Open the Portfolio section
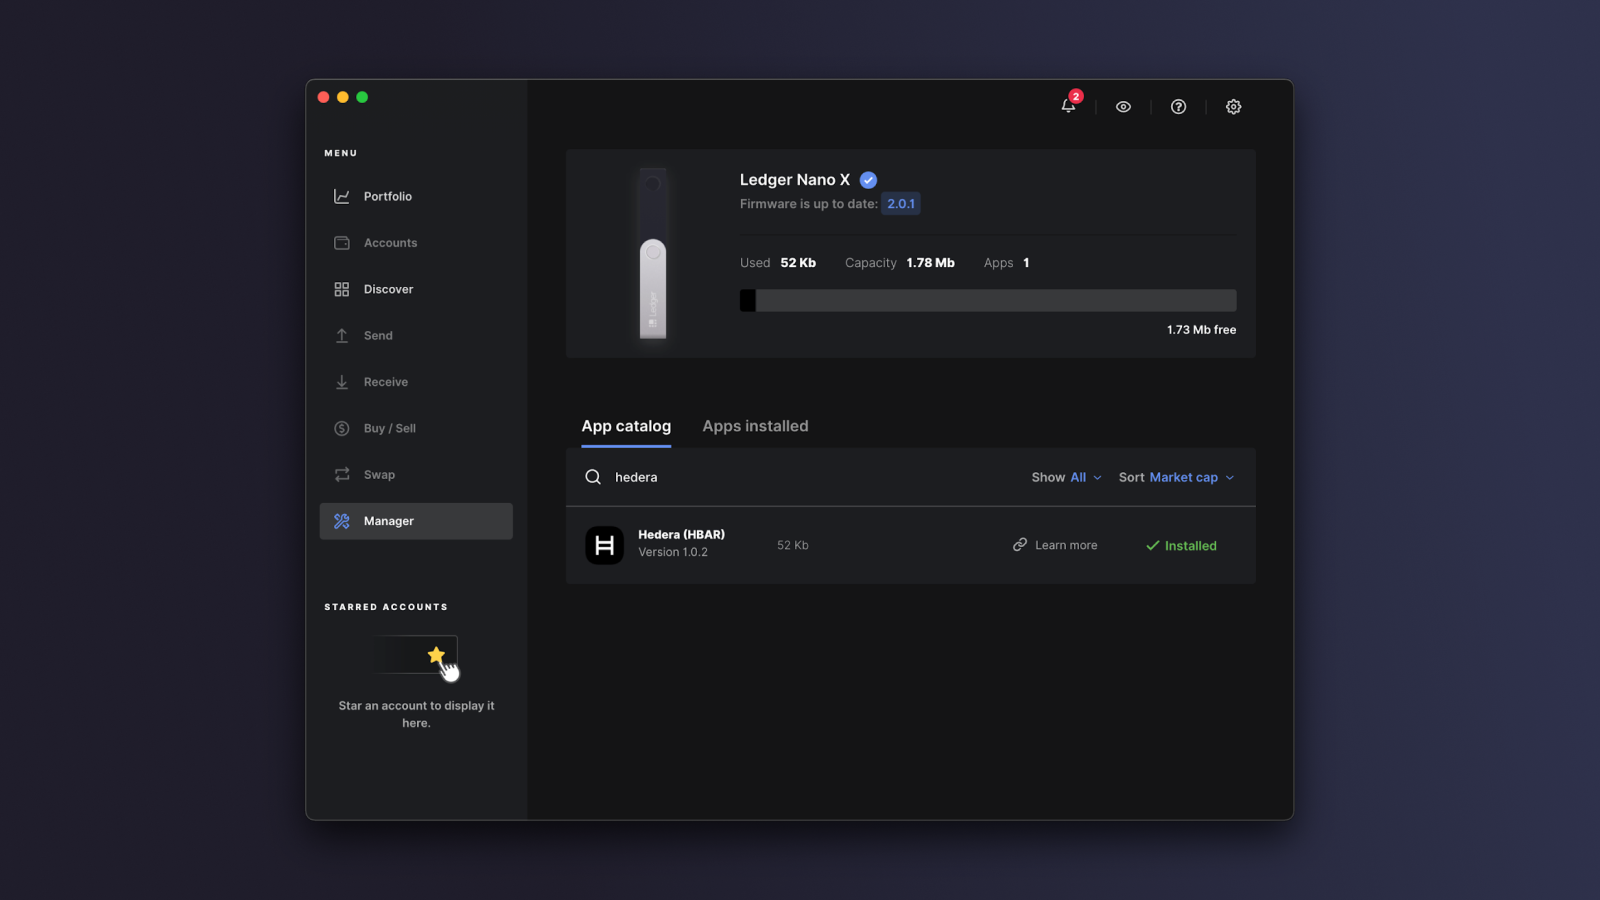Viewport: 1600px width, 900px height. (387, 196)
